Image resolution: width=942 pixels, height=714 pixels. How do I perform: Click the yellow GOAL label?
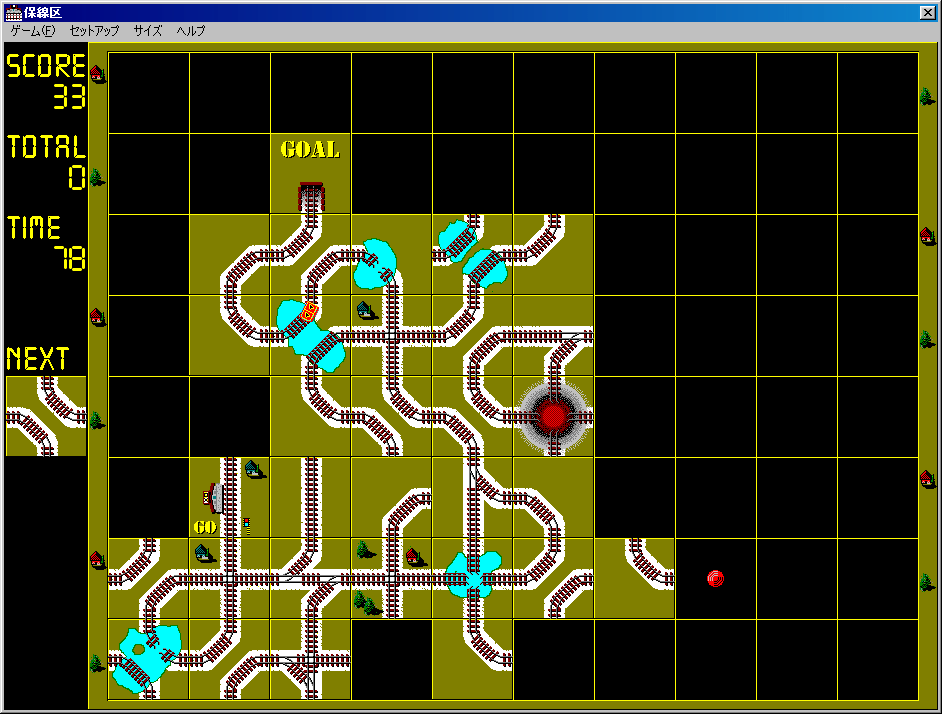[x=310, y=149]
